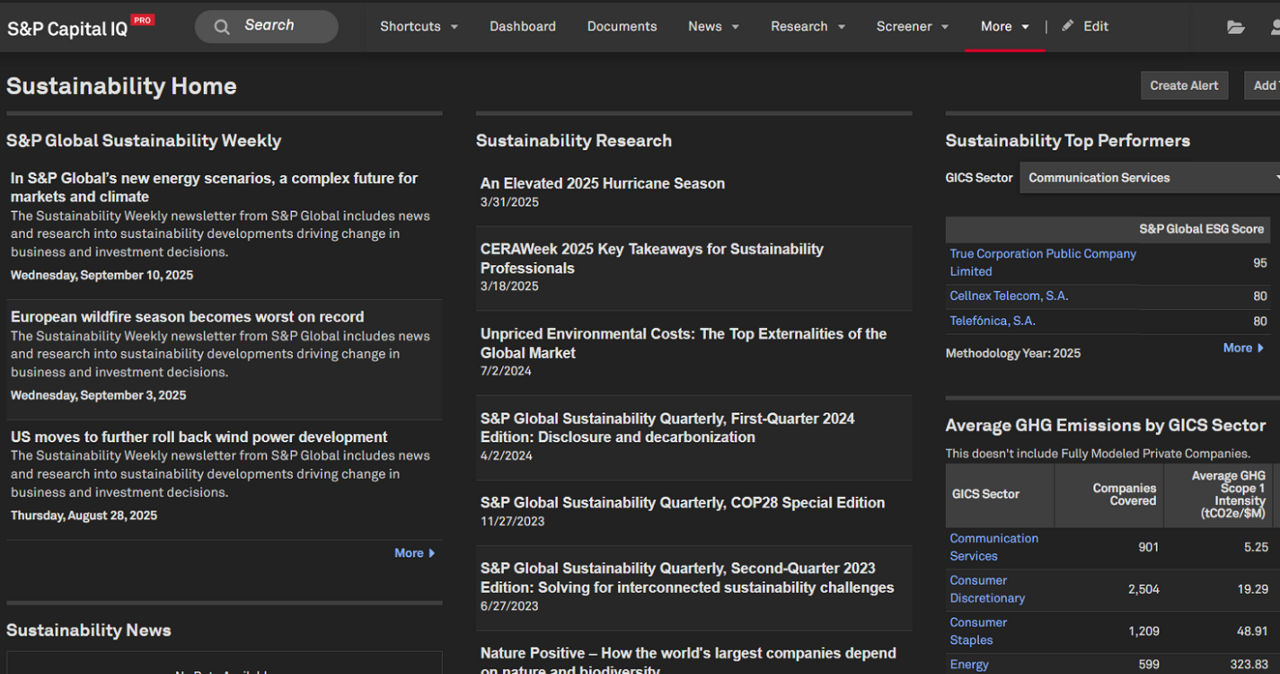Expand the More navigation menu
The height and width of the screenshot is (674, 1280).
[1004, 26]
